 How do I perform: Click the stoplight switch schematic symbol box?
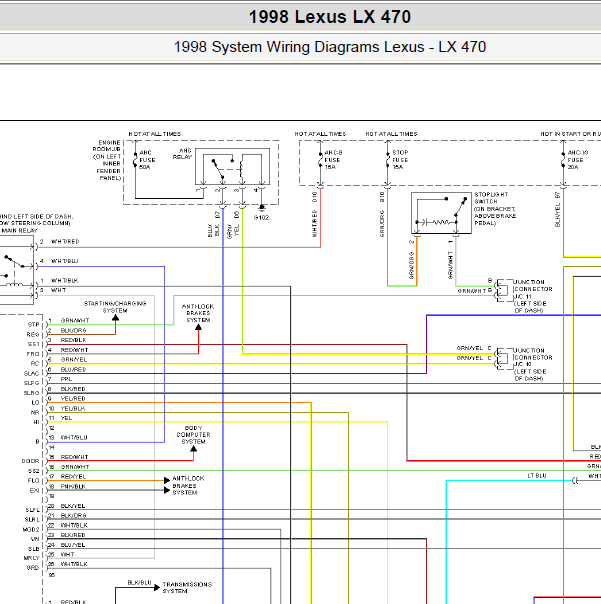point(442,213)
